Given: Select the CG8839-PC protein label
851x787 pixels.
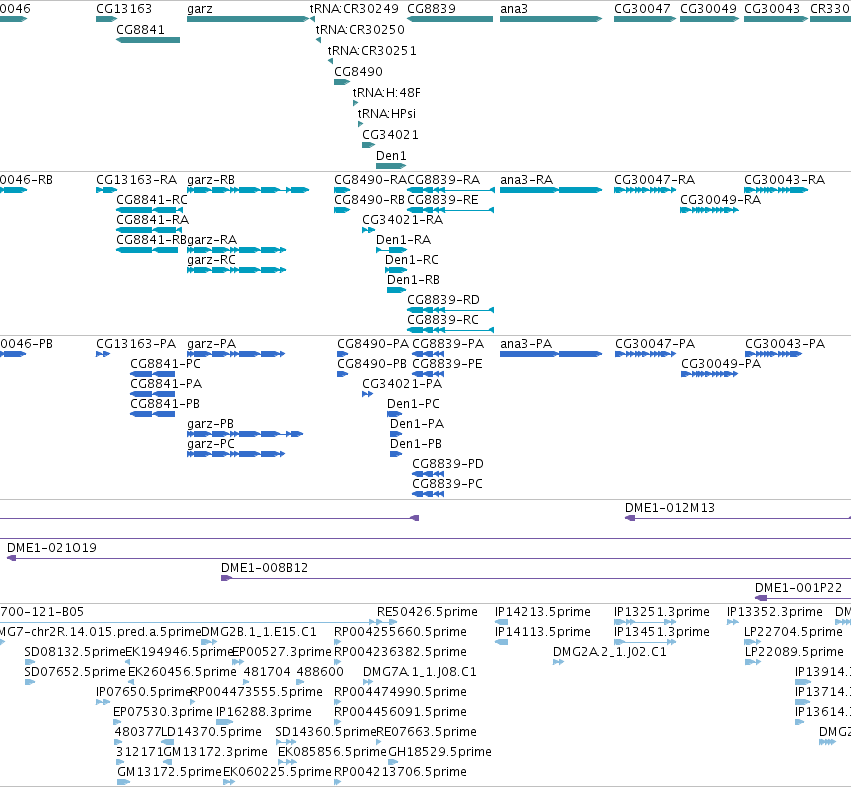Looking at the screenshot, I should (x=447, y=484).
